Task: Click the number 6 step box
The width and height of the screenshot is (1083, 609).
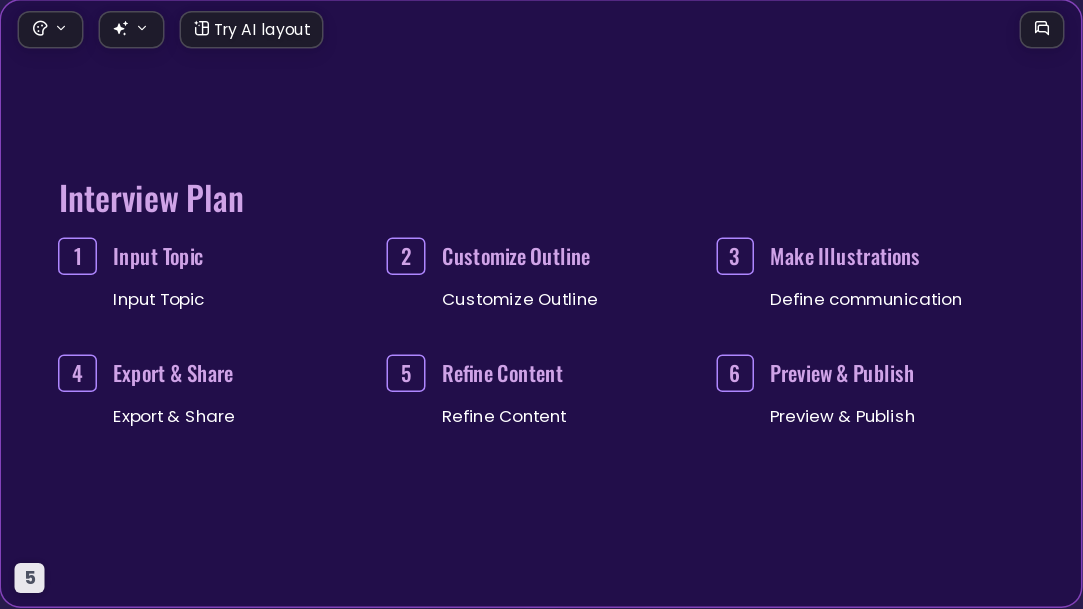Action: point(735,374)
